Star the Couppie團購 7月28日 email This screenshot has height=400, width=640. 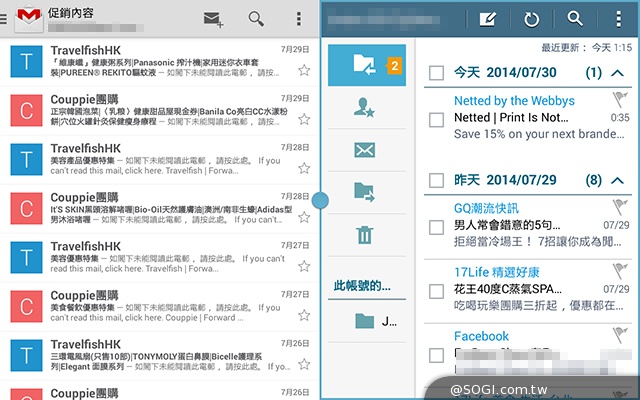point(304,217)
